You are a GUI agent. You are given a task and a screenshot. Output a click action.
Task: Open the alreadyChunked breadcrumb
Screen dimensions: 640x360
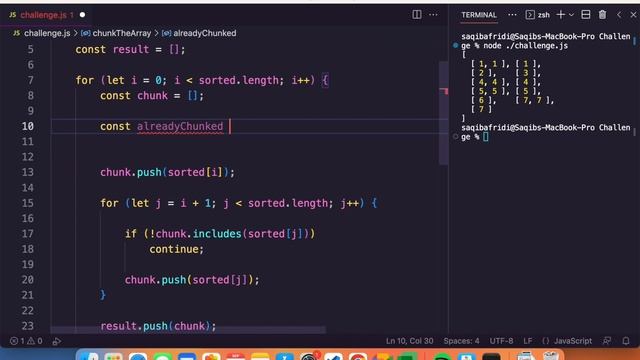click(199, 33)
